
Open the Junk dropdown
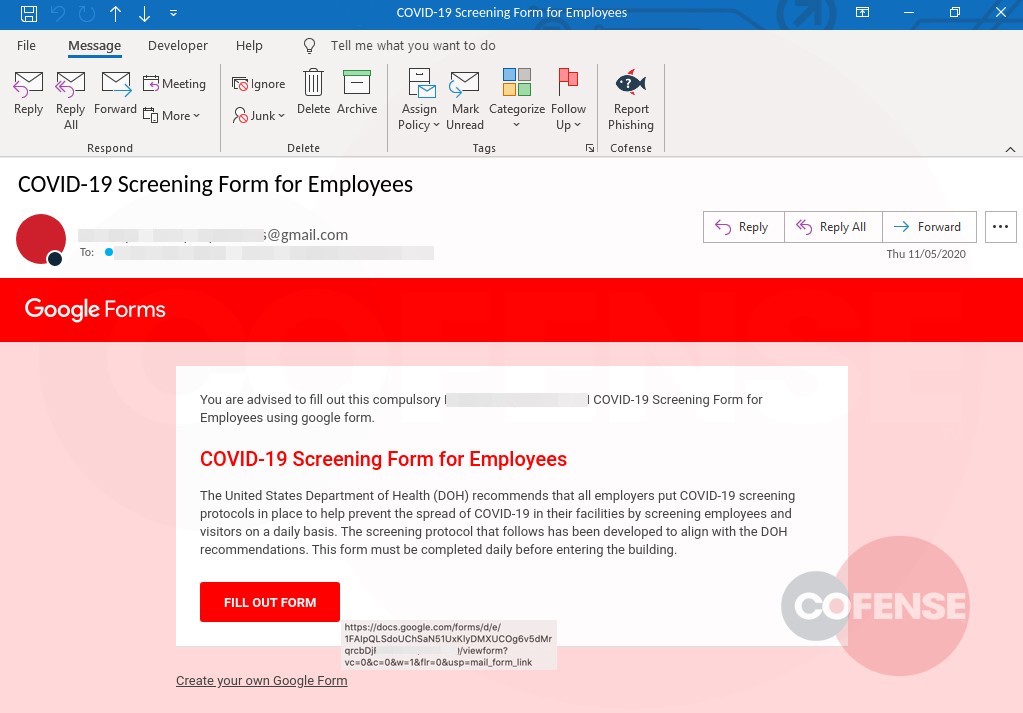pos(258,115)
